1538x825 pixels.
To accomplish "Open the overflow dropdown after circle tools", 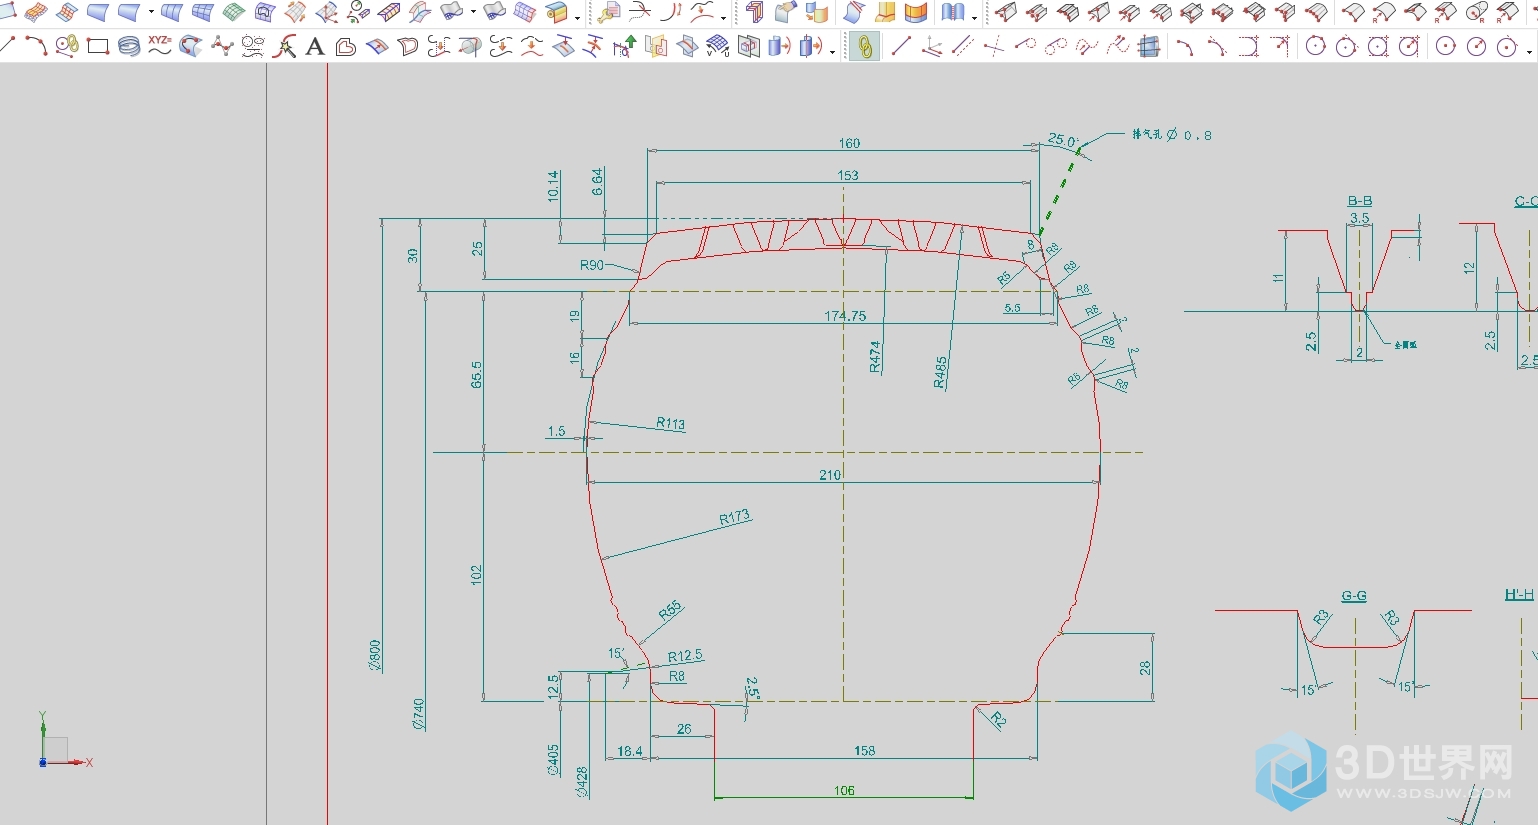I will [1529, 51].
